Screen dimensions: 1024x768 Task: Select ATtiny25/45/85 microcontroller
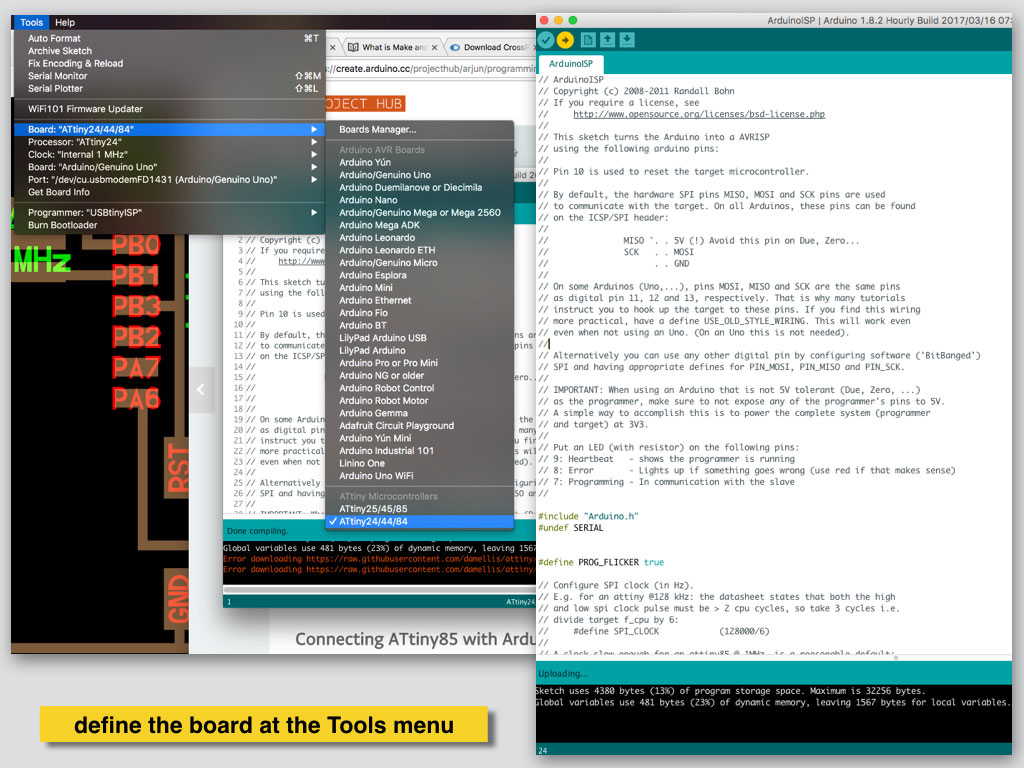point(419,509)
